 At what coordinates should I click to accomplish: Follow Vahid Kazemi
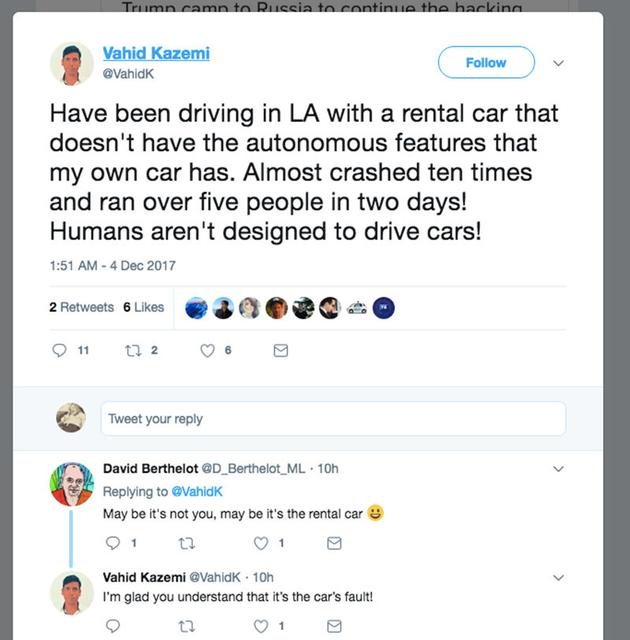point(485,63)
